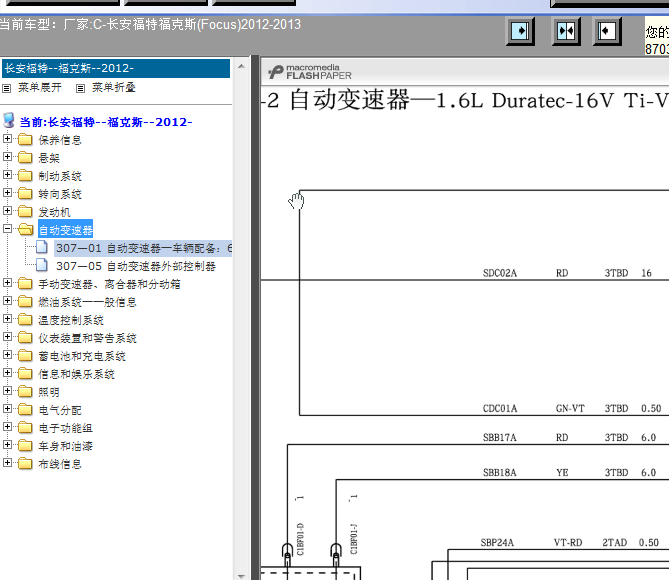Collapse the 自动变速器 folder

[x=7, y=228]
